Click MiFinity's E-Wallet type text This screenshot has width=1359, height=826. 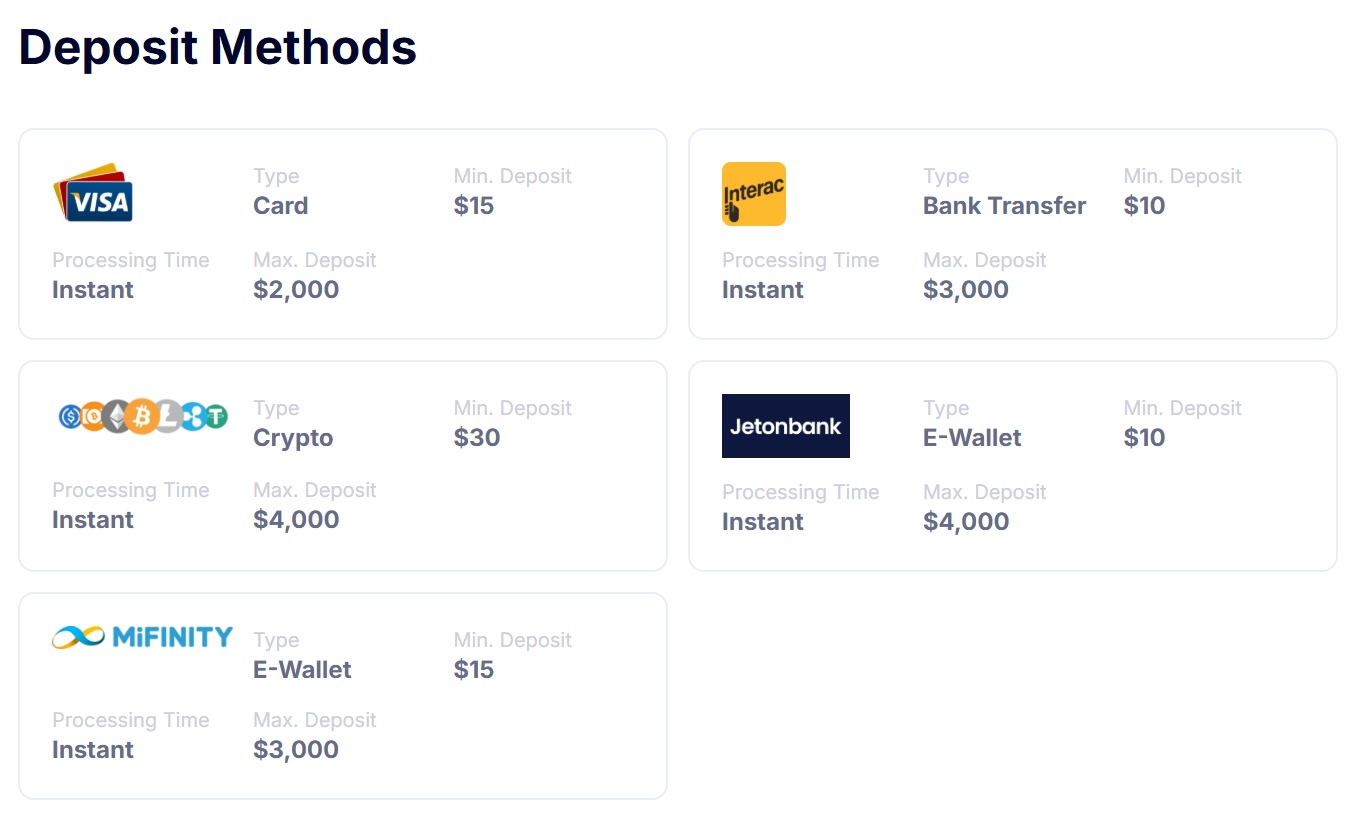pos(302,670)
